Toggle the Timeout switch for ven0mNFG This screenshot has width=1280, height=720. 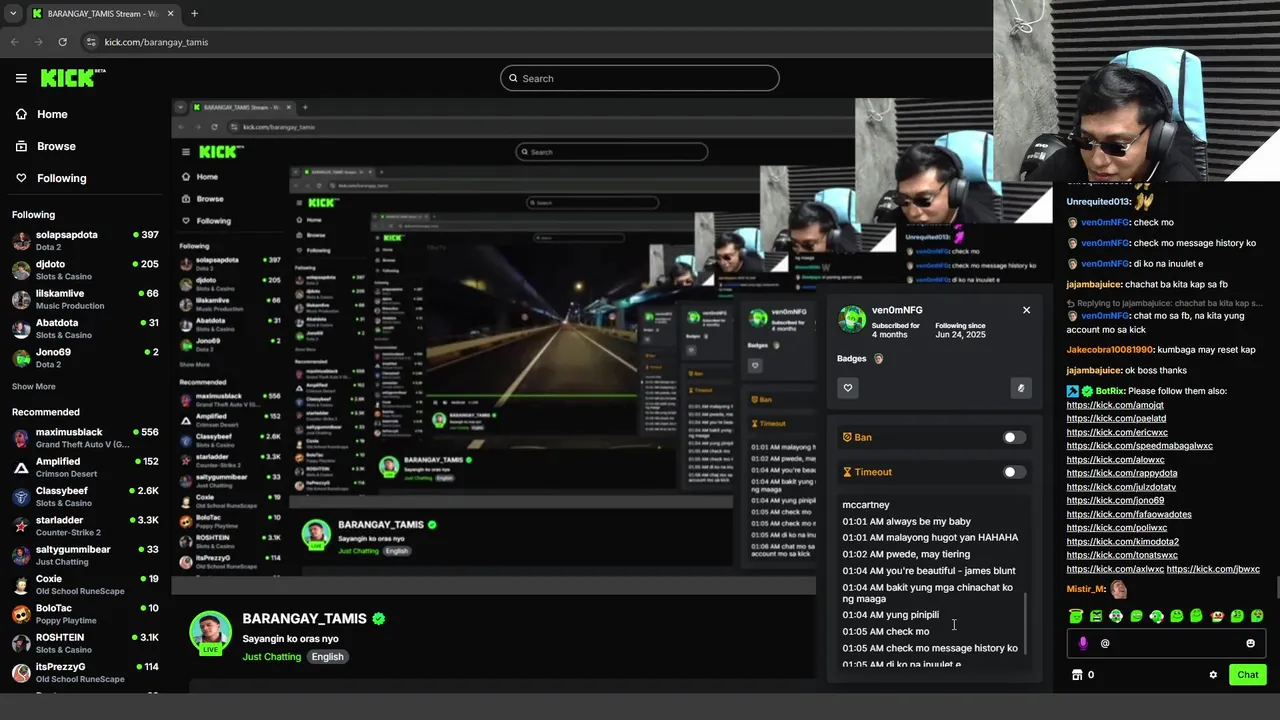[x=1014, y=472]
